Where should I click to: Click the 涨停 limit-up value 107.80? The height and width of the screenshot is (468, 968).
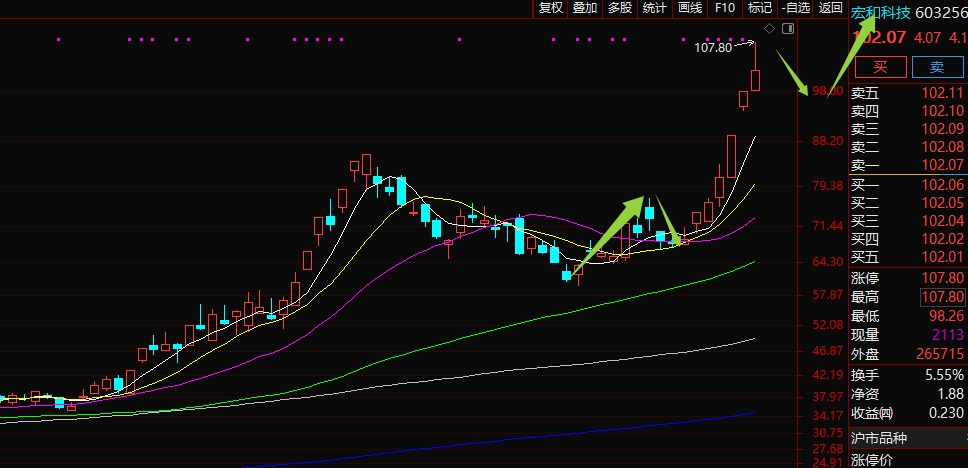pyautogui.click(x=942, y=278)
